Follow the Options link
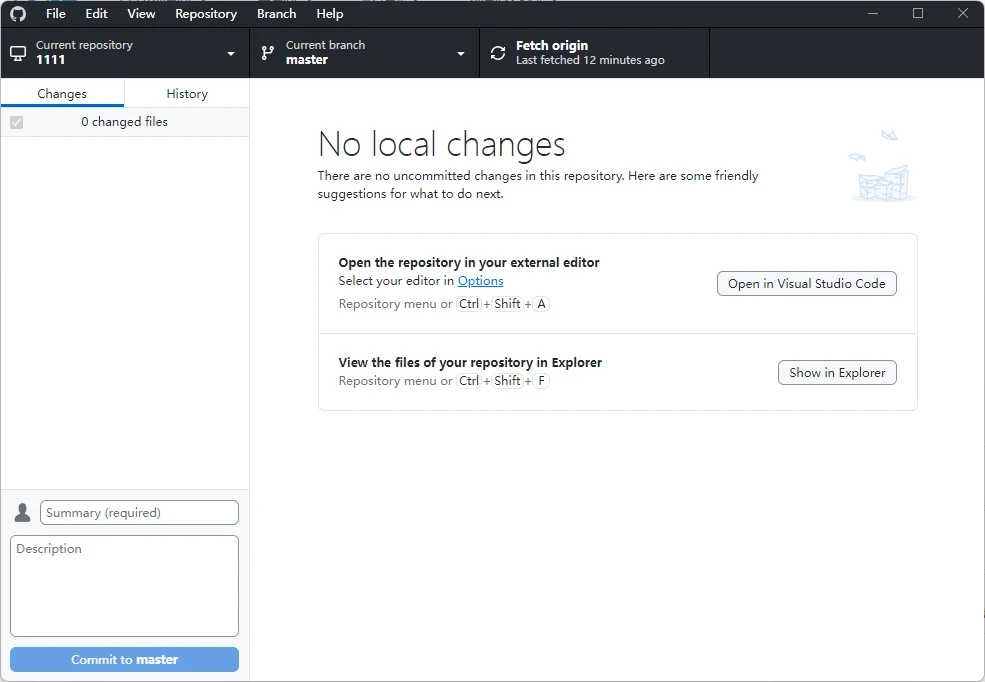The image size is (985, 682). [480, 281]
